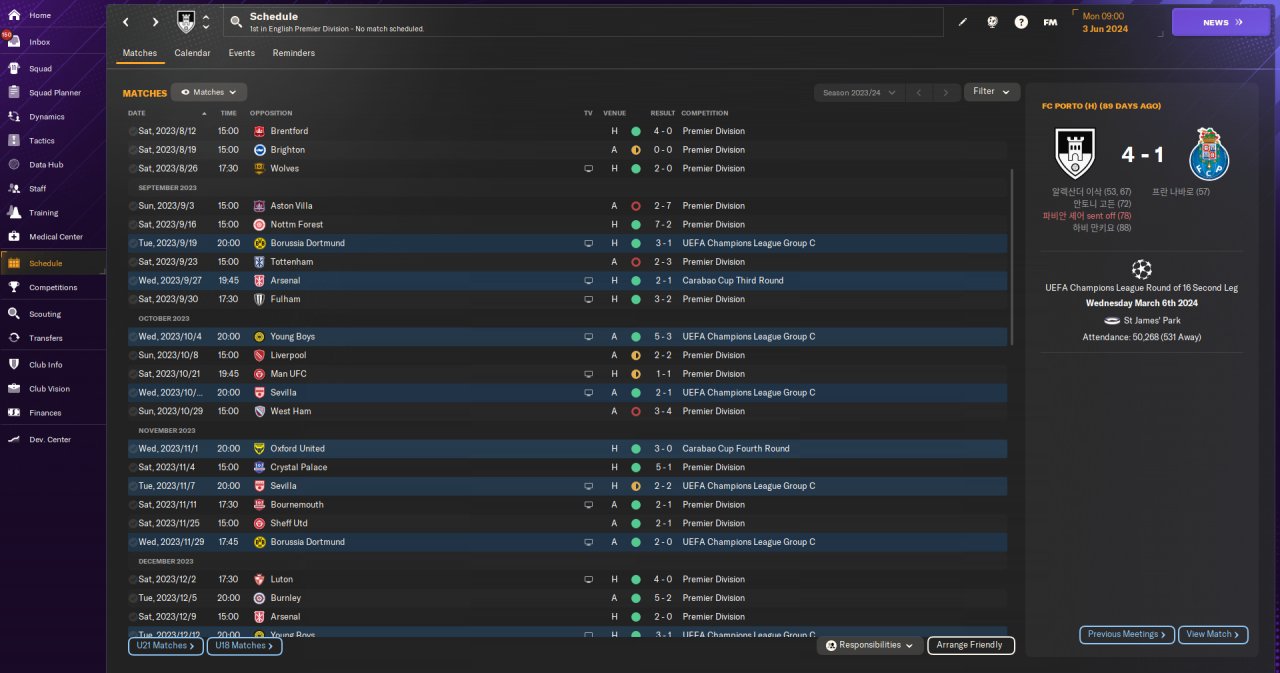
Task: Open the Matches view dropdown
Action: (208, 92)
